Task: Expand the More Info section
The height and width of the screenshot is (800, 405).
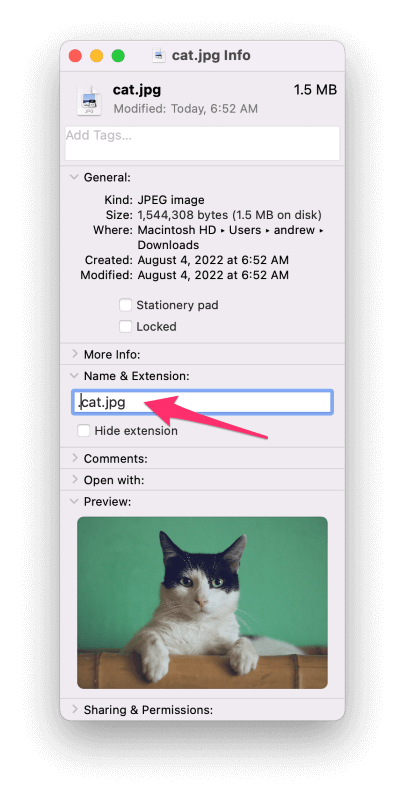Action: coord(74,354)
